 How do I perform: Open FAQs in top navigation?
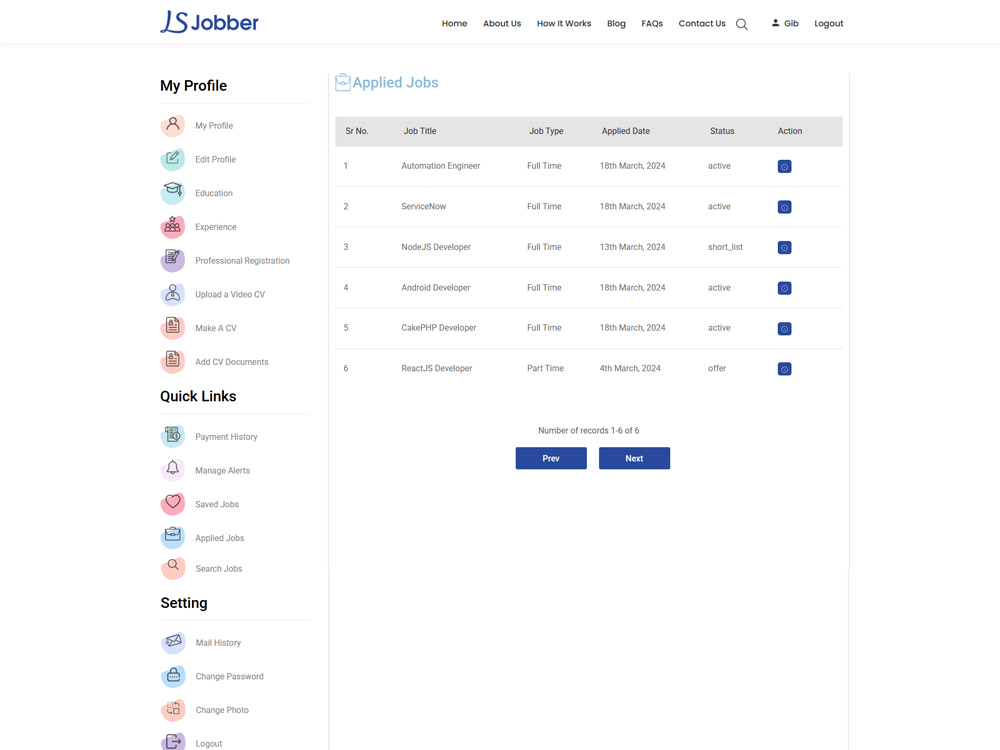pyautogui.click(x=652, y=24)
